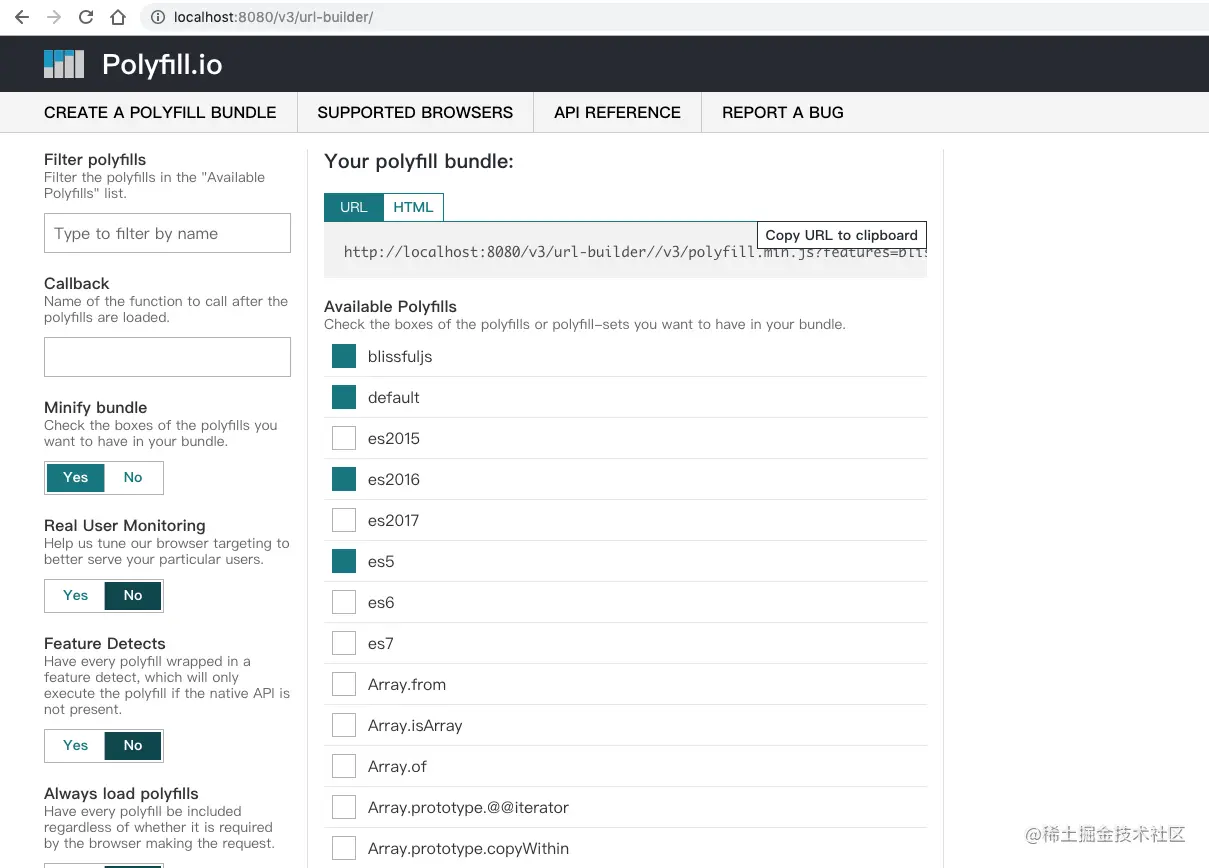
Task: Reload the page with the refresh icon
Action: tap(86, 17)
